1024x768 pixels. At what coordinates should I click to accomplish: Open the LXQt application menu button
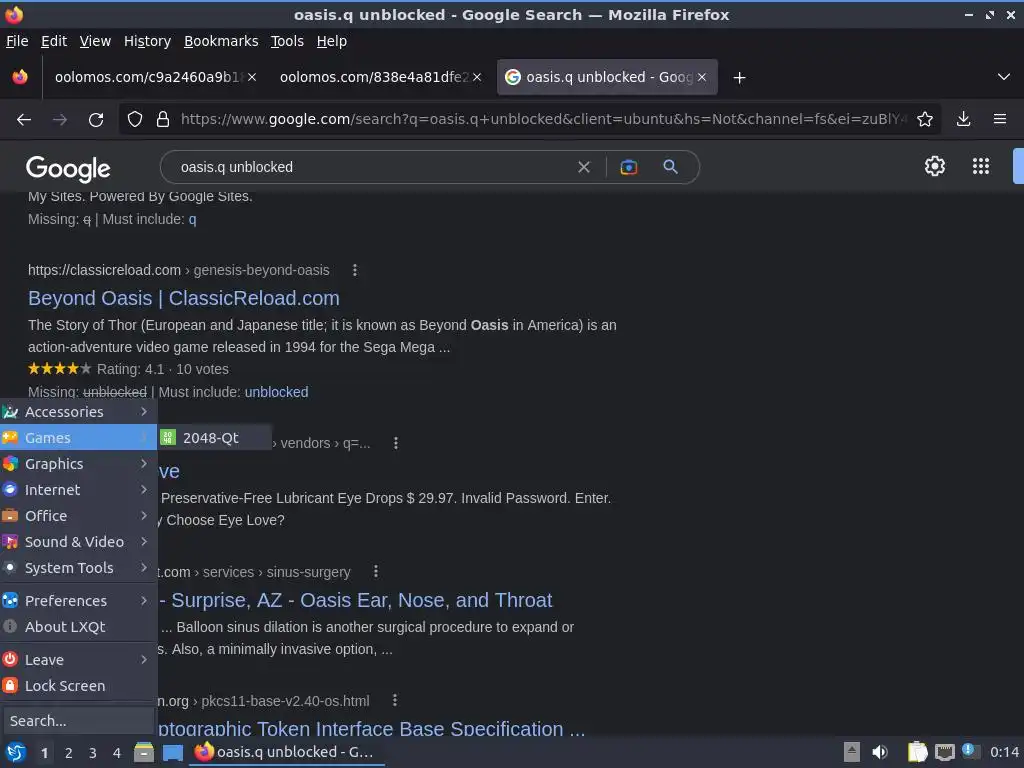click(x=15, y=752)
